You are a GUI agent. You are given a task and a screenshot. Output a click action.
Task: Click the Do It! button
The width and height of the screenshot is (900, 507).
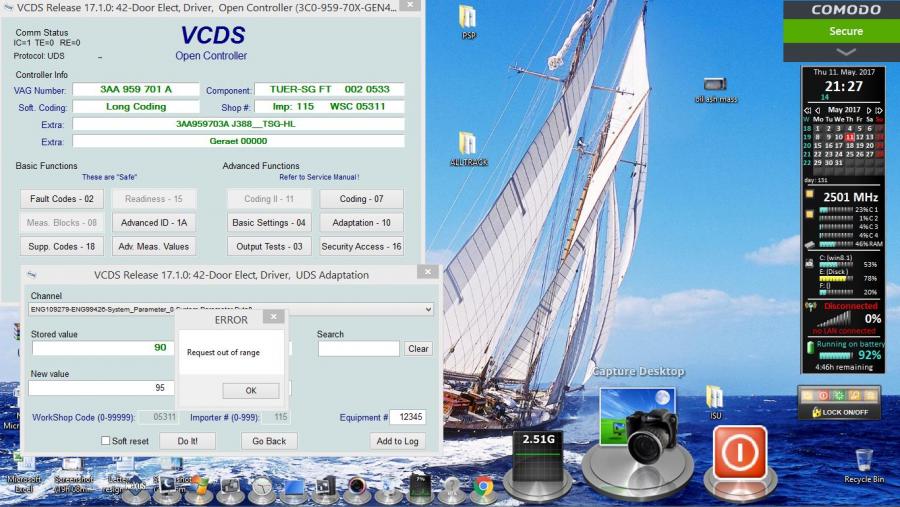[x=188, y=441]
